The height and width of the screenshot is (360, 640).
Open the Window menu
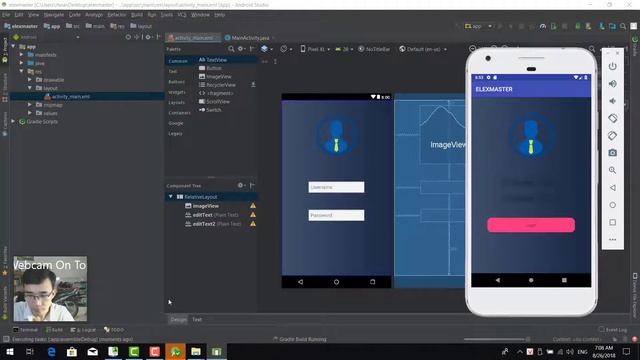pyautogui.click(x=200, y=15)
